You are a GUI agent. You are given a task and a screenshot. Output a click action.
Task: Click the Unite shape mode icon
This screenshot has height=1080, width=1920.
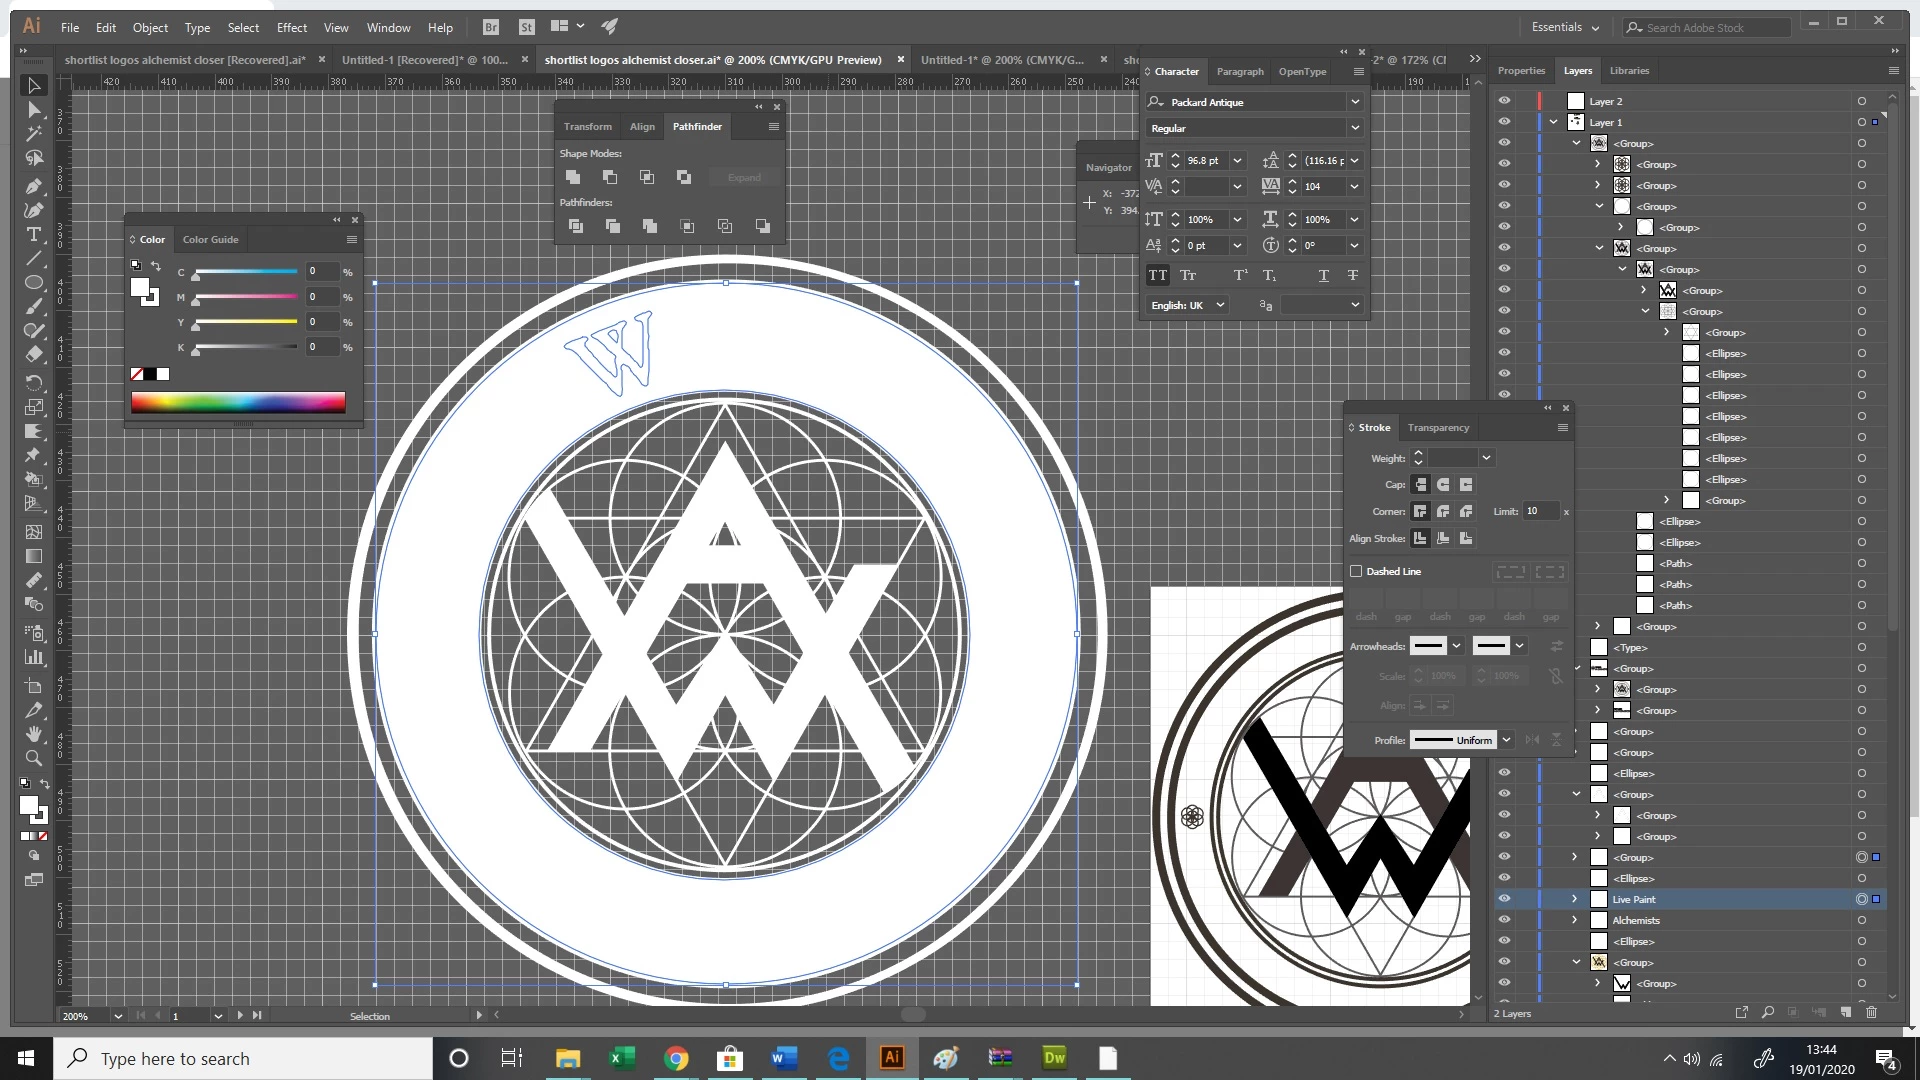point(573,177)
